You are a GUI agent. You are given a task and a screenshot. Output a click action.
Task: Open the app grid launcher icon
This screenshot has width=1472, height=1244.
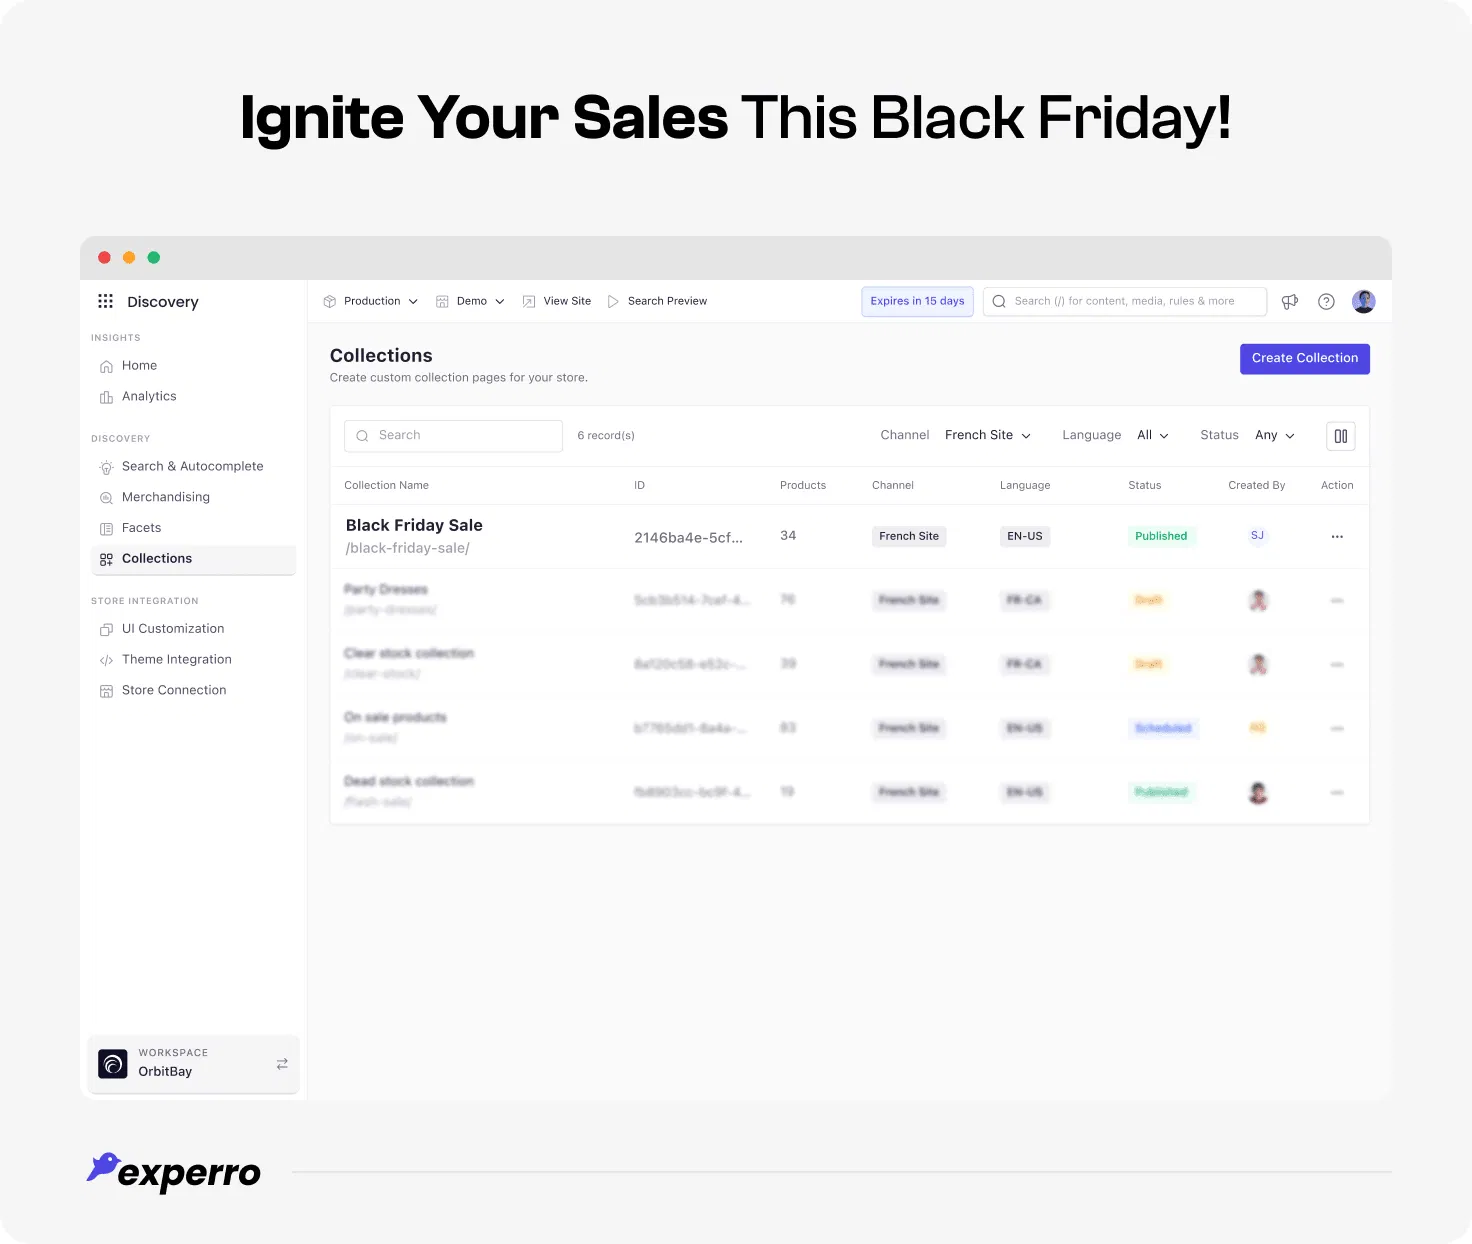(105, 301)
